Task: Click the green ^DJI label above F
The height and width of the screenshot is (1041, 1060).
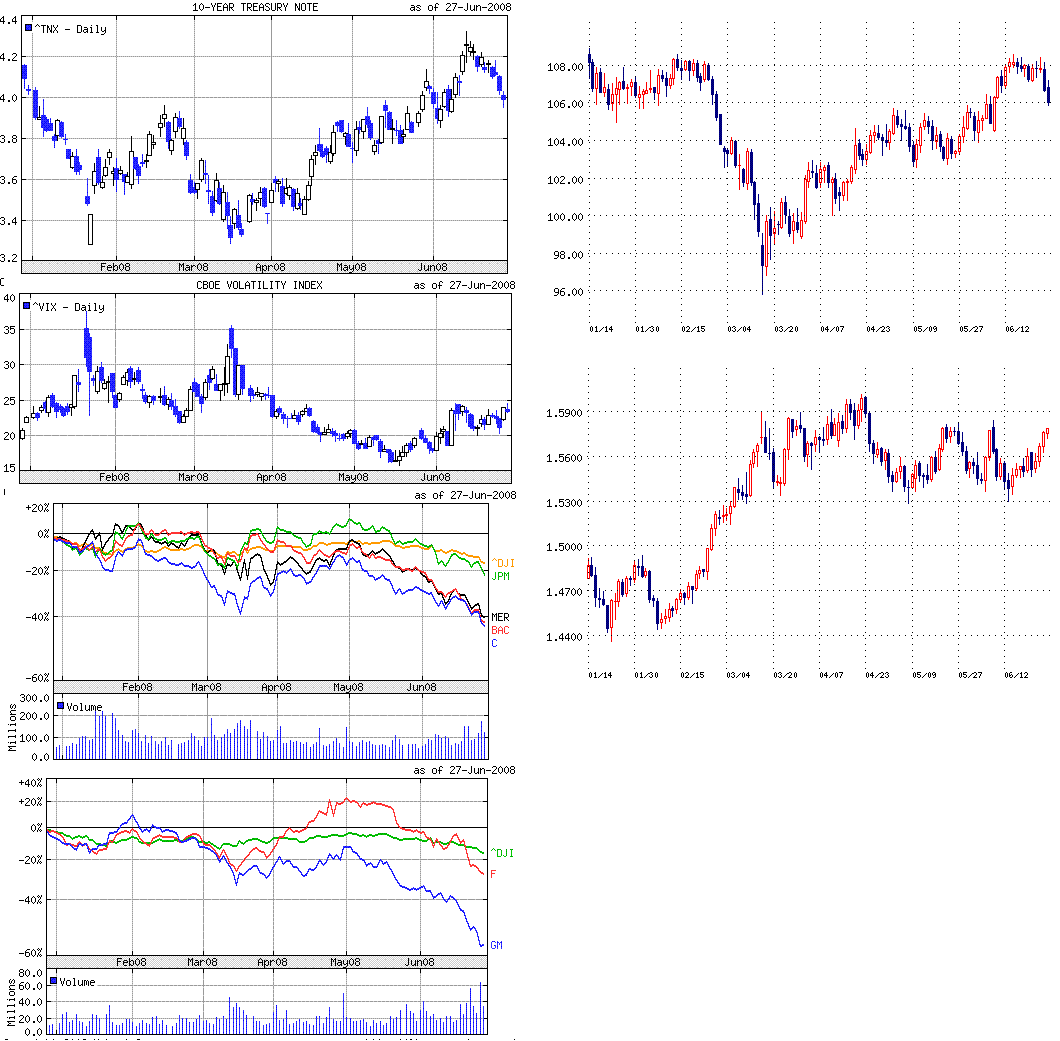Action: pyautogui.click(x=503, y=853)
